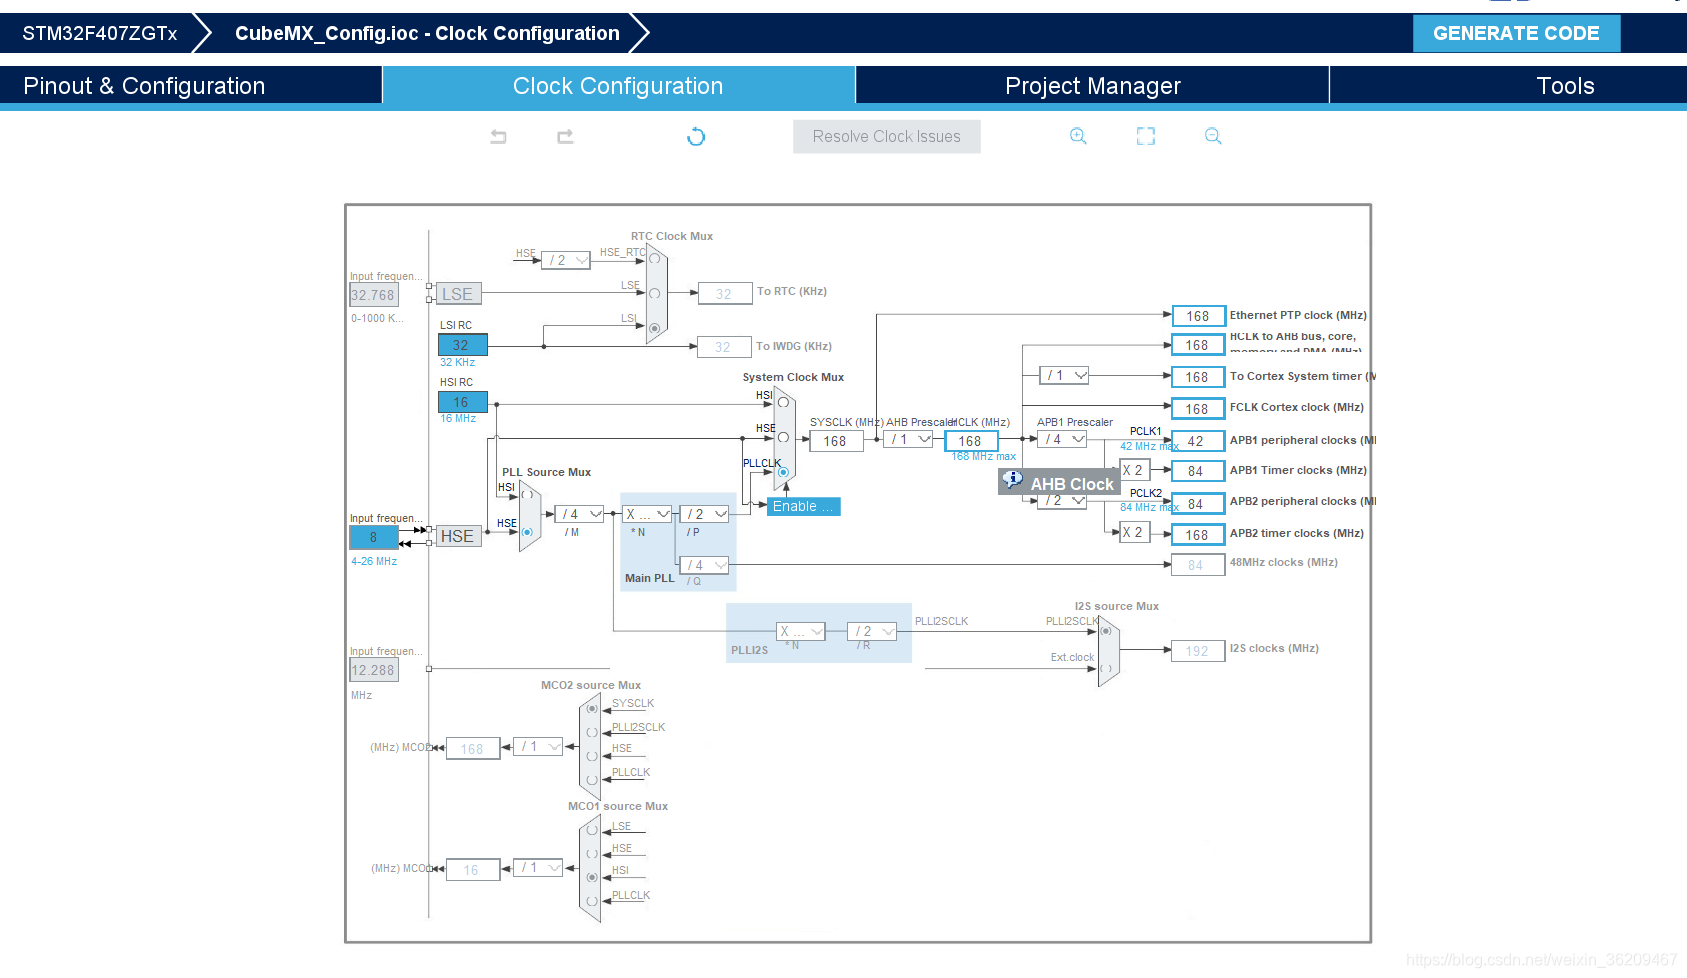The width and height of the screenshot is (1687, 978).
Task: Zoom in on the clock diagram
Action: 1078,136
